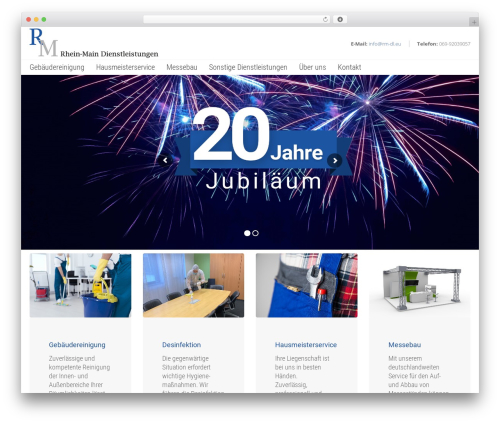Select first slide indicator dot
Screen dimensions: 500x423
click(247, 233)
